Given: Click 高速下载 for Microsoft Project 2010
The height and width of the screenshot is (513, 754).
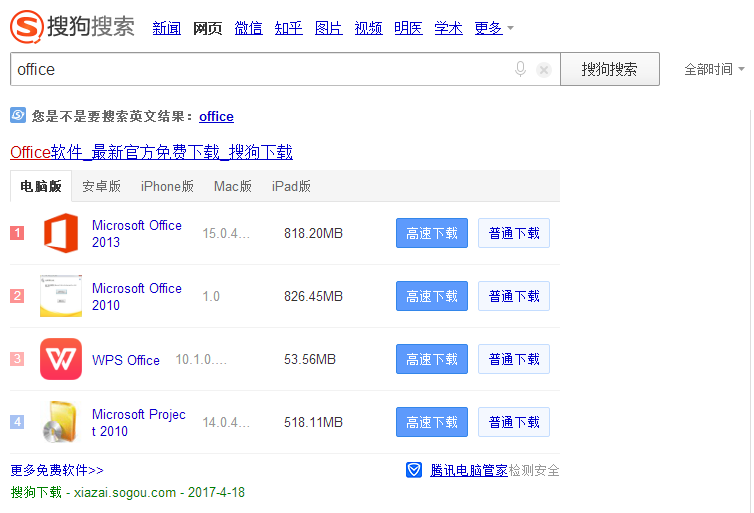Looking at the screenshot, I should pyautogui.click(x=432, y=422).
